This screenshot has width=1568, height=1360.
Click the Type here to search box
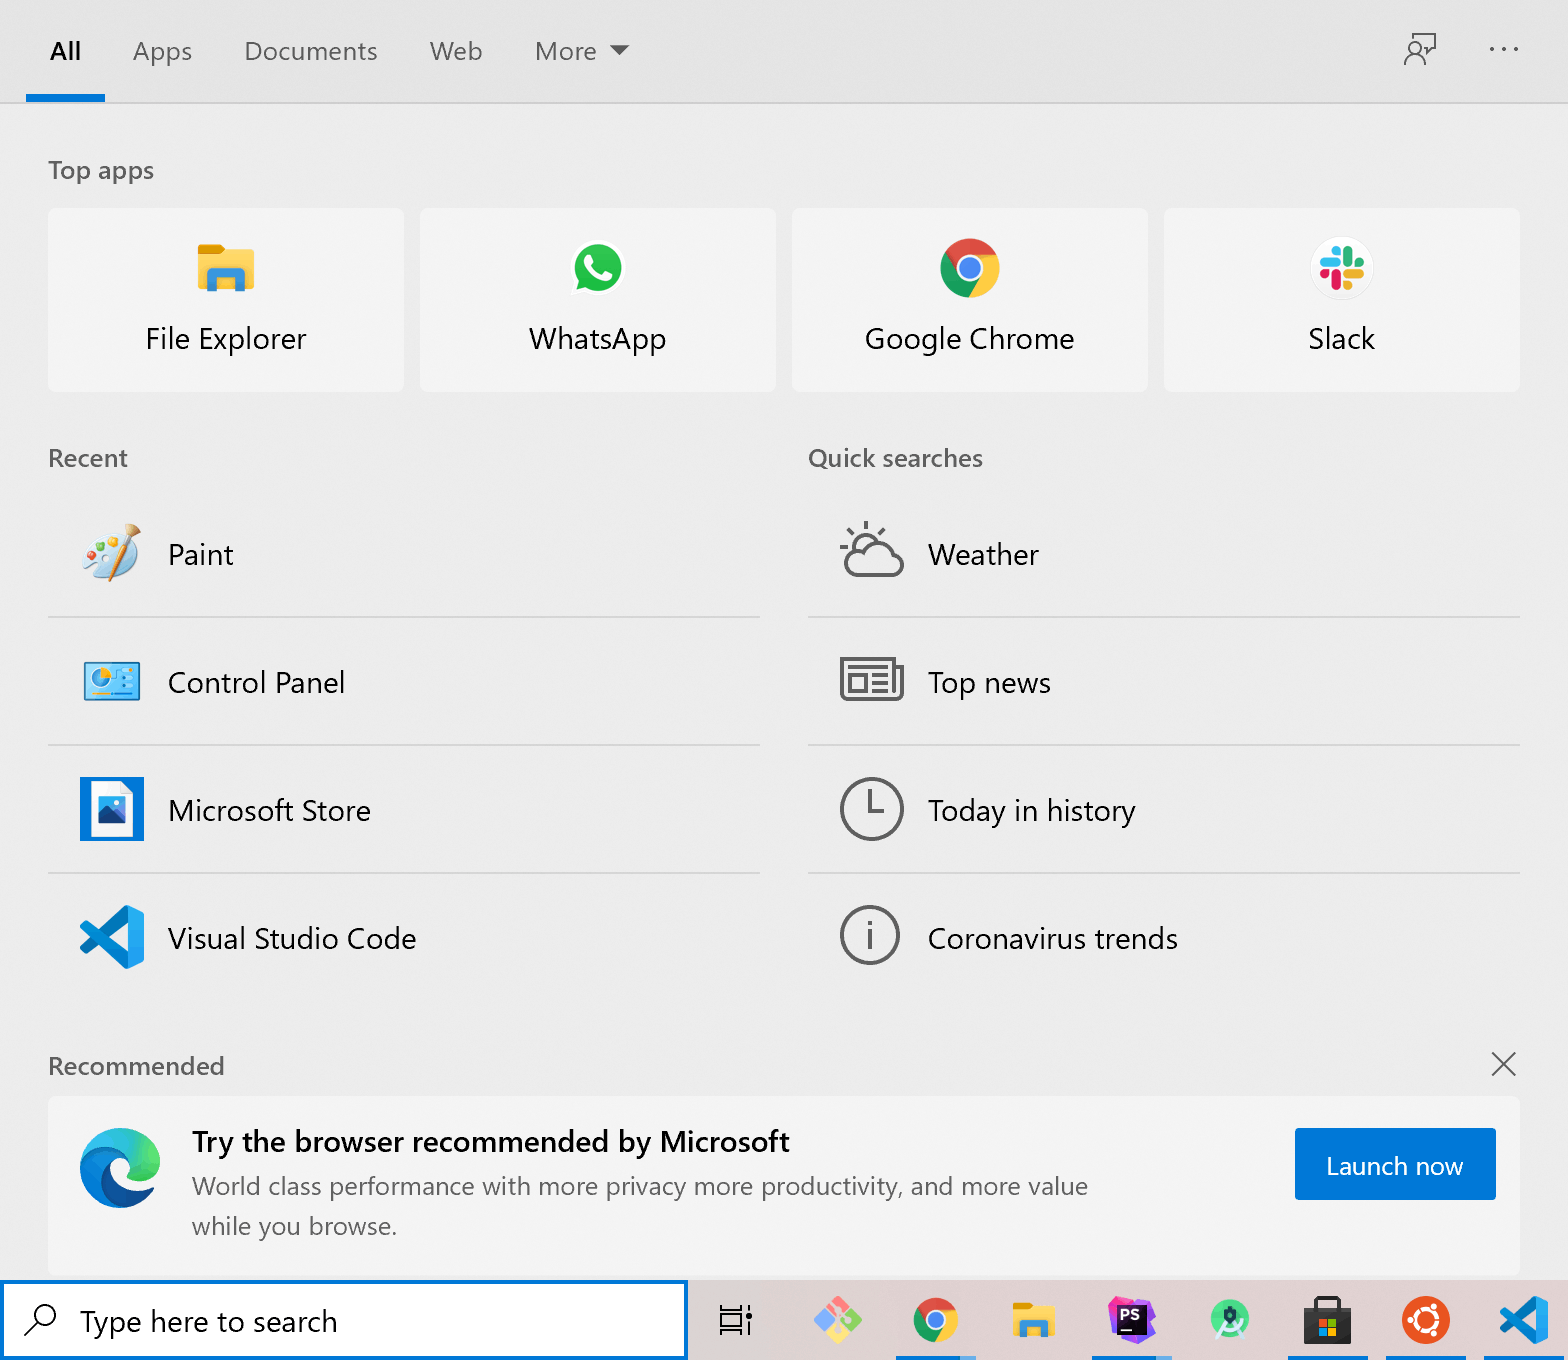344,1320
